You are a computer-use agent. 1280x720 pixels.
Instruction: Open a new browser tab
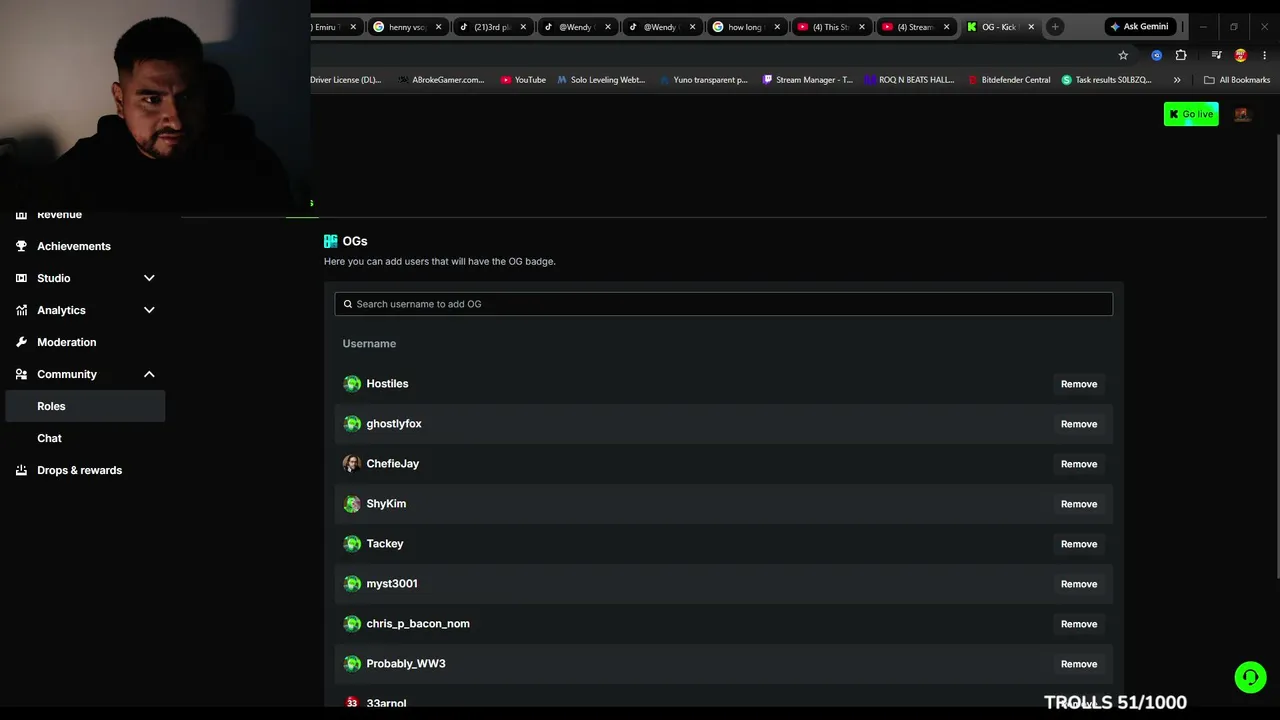click(1055, 27)
